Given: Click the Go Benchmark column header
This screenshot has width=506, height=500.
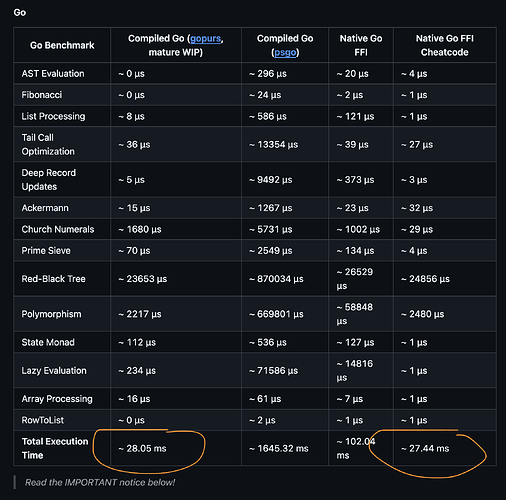Looking at the screenshot, I should (62, 45).
